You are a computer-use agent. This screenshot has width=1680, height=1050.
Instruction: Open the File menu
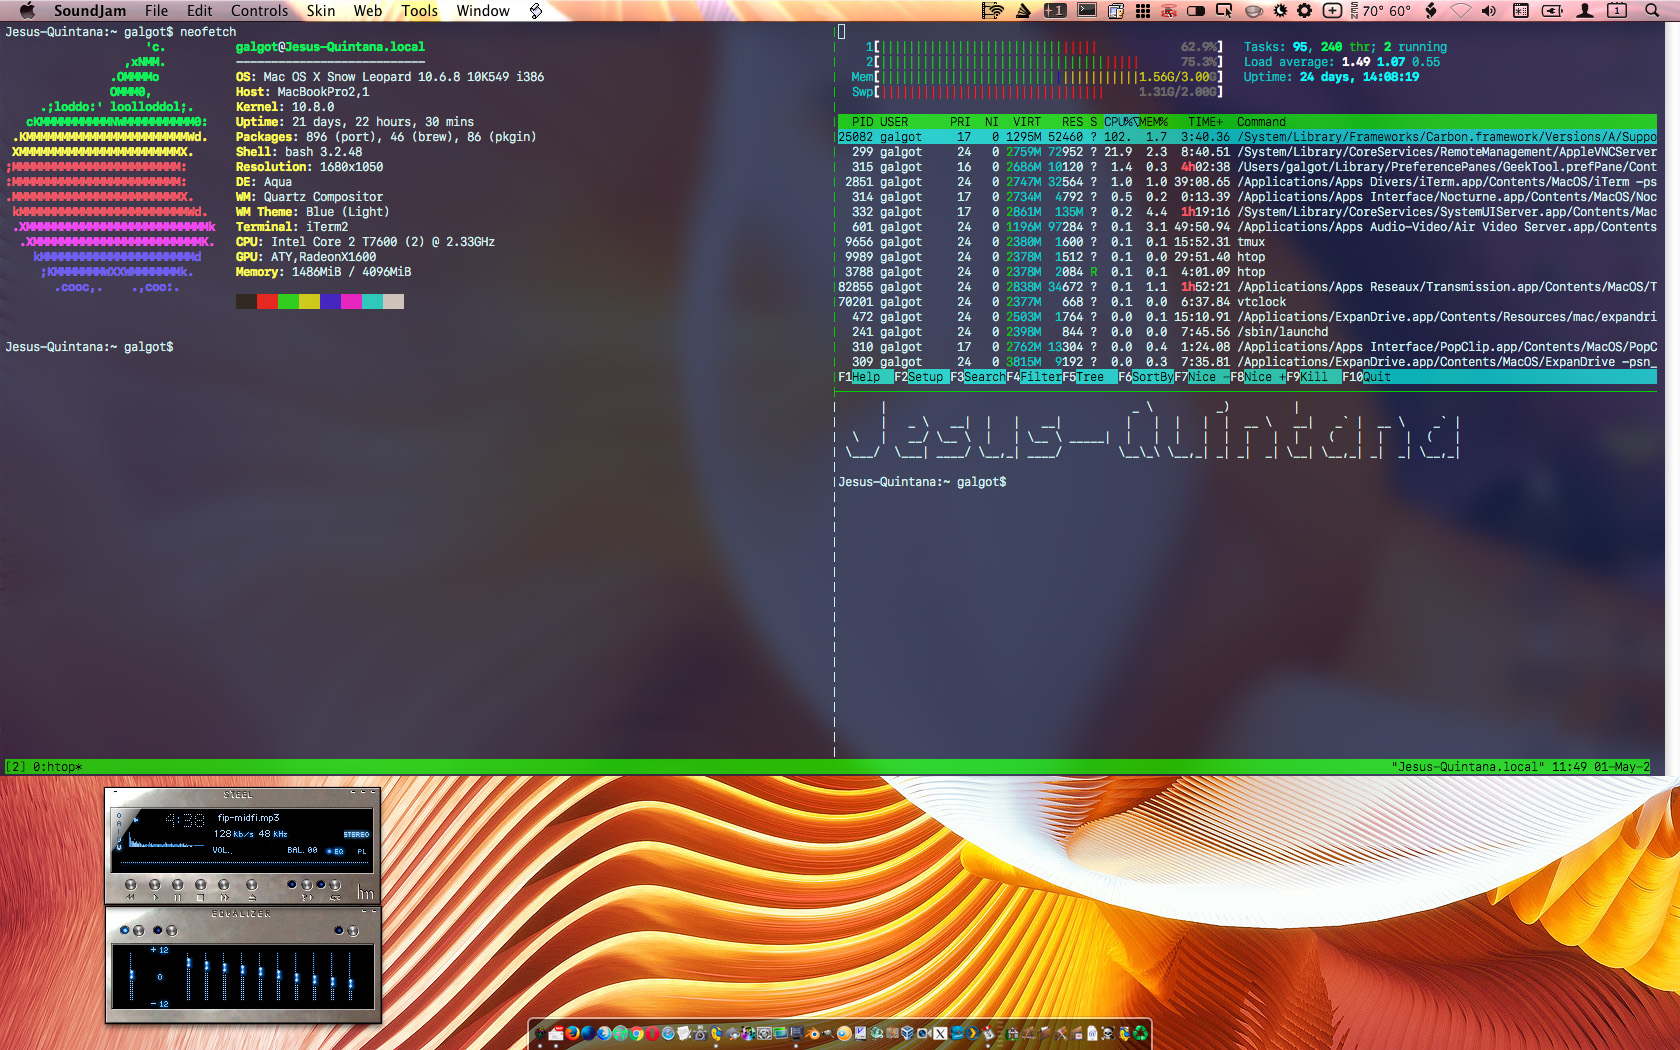tap(156, 11)
